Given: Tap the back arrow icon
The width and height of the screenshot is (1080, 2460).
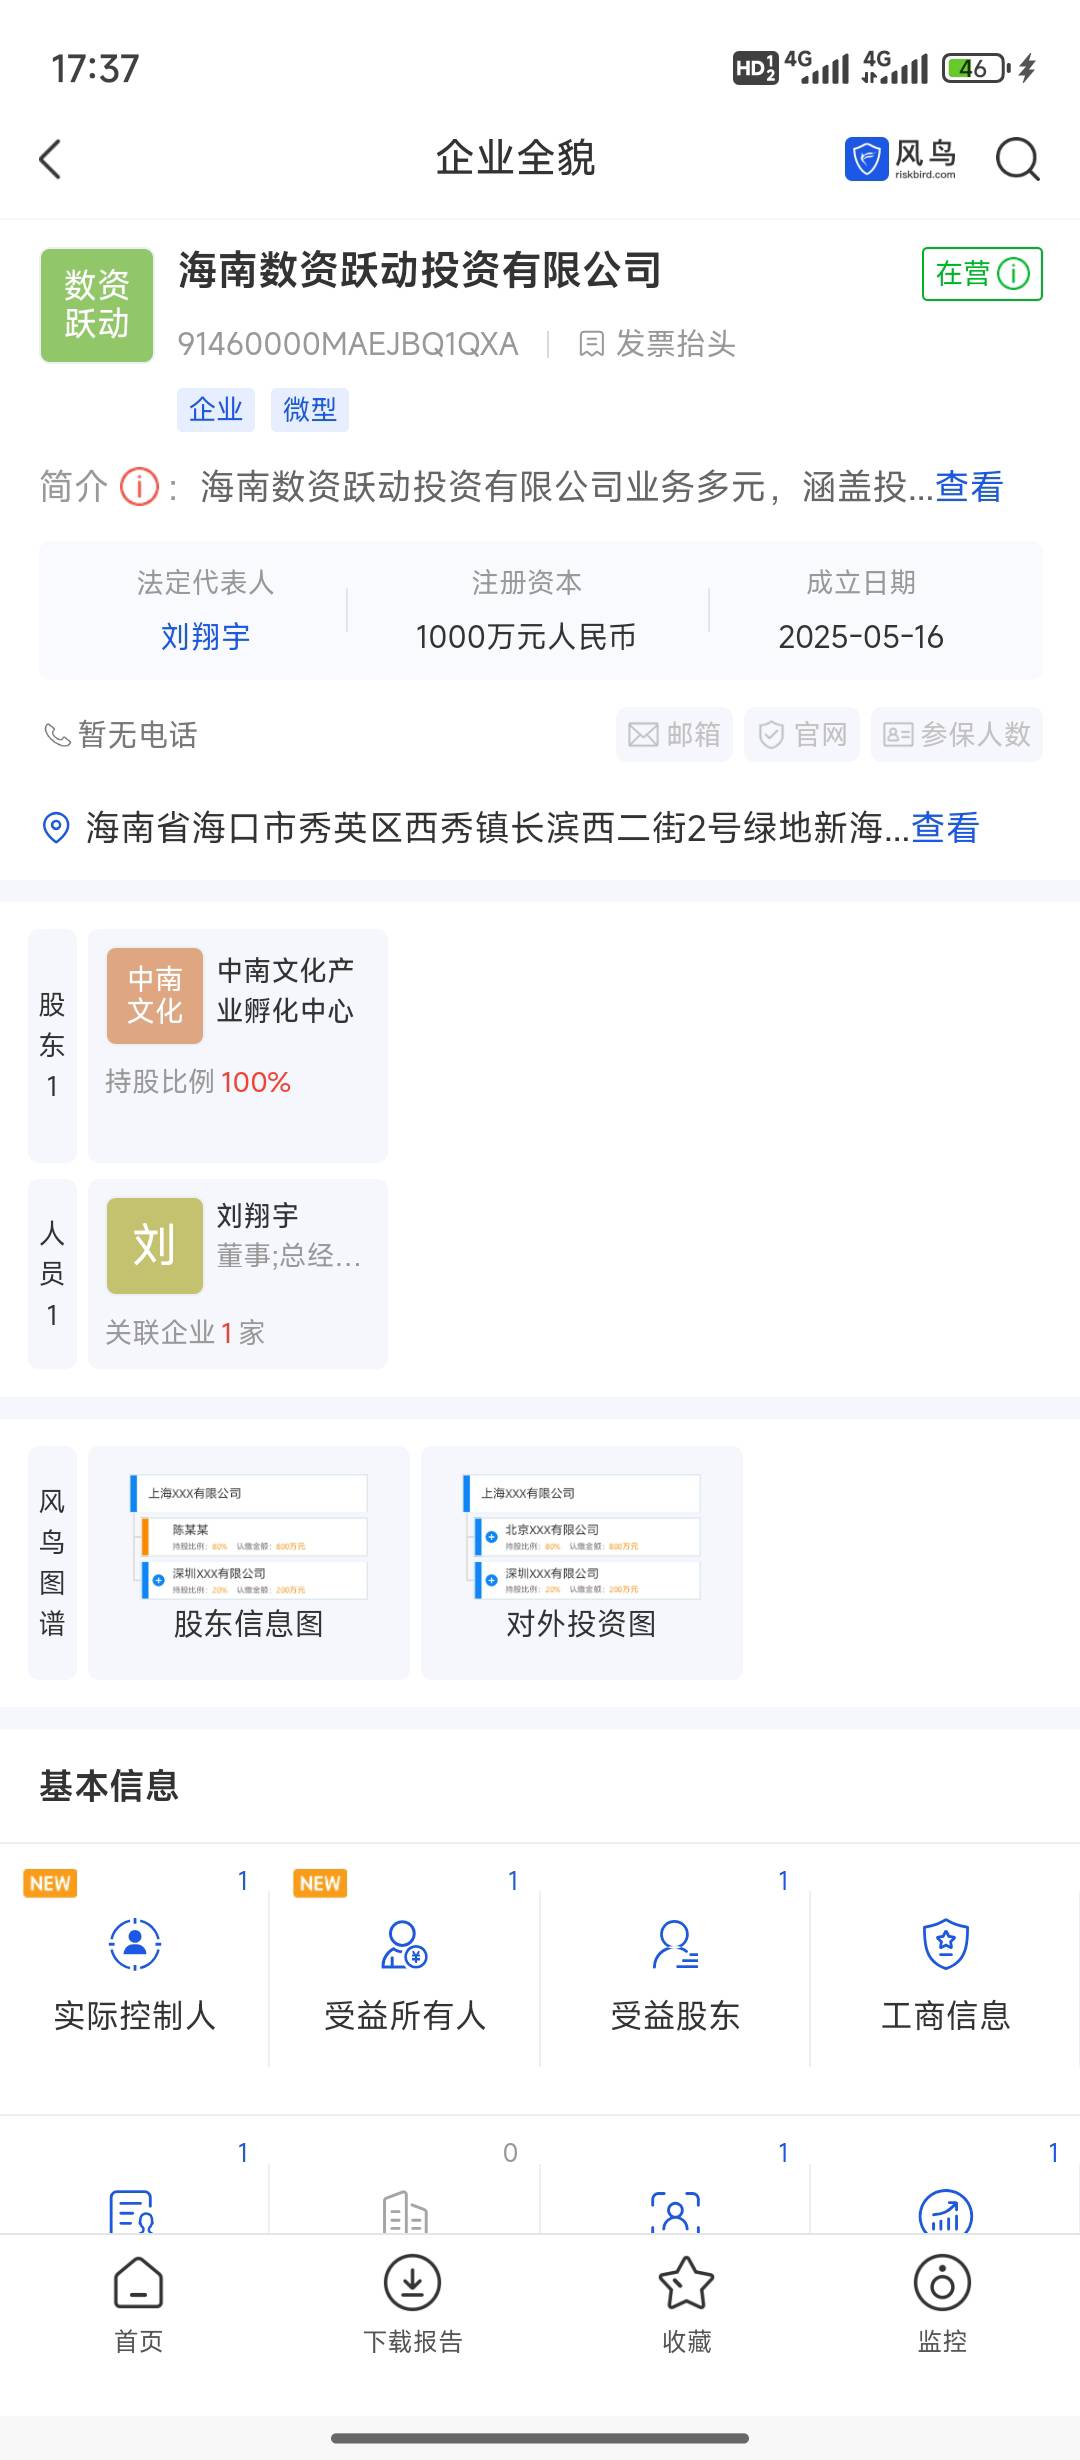Looking at the screenshot, I should click(50, 159).
